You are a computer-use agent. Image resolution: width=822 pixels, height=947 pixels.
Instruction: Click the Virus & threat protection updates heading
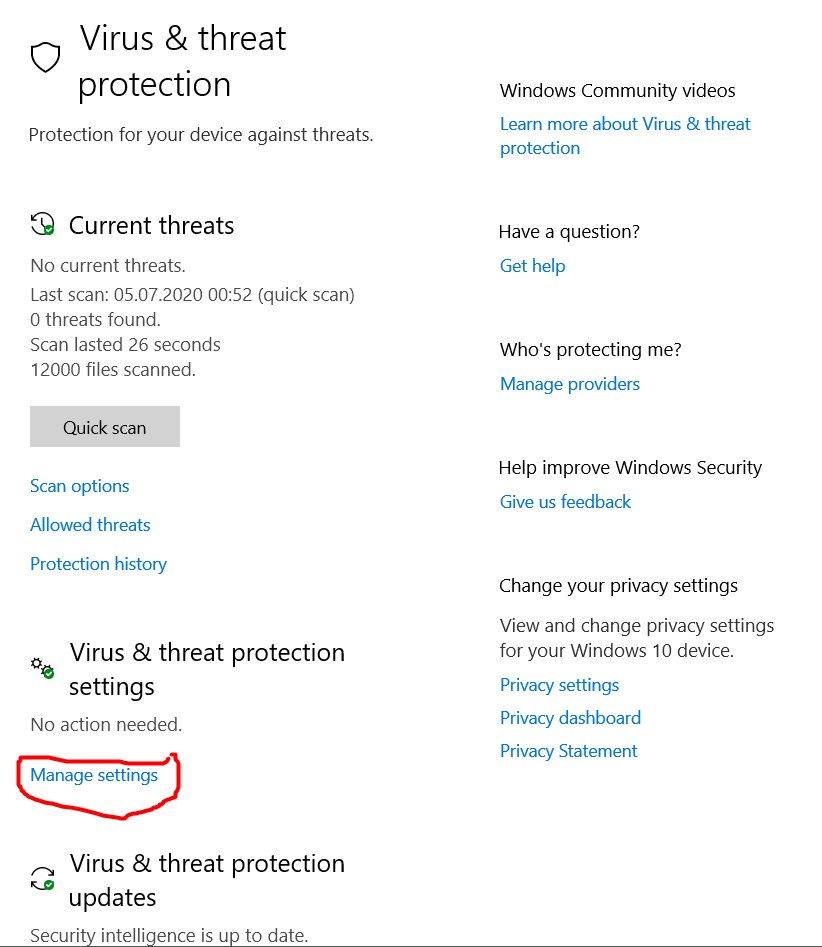click(x=207, y=880)
